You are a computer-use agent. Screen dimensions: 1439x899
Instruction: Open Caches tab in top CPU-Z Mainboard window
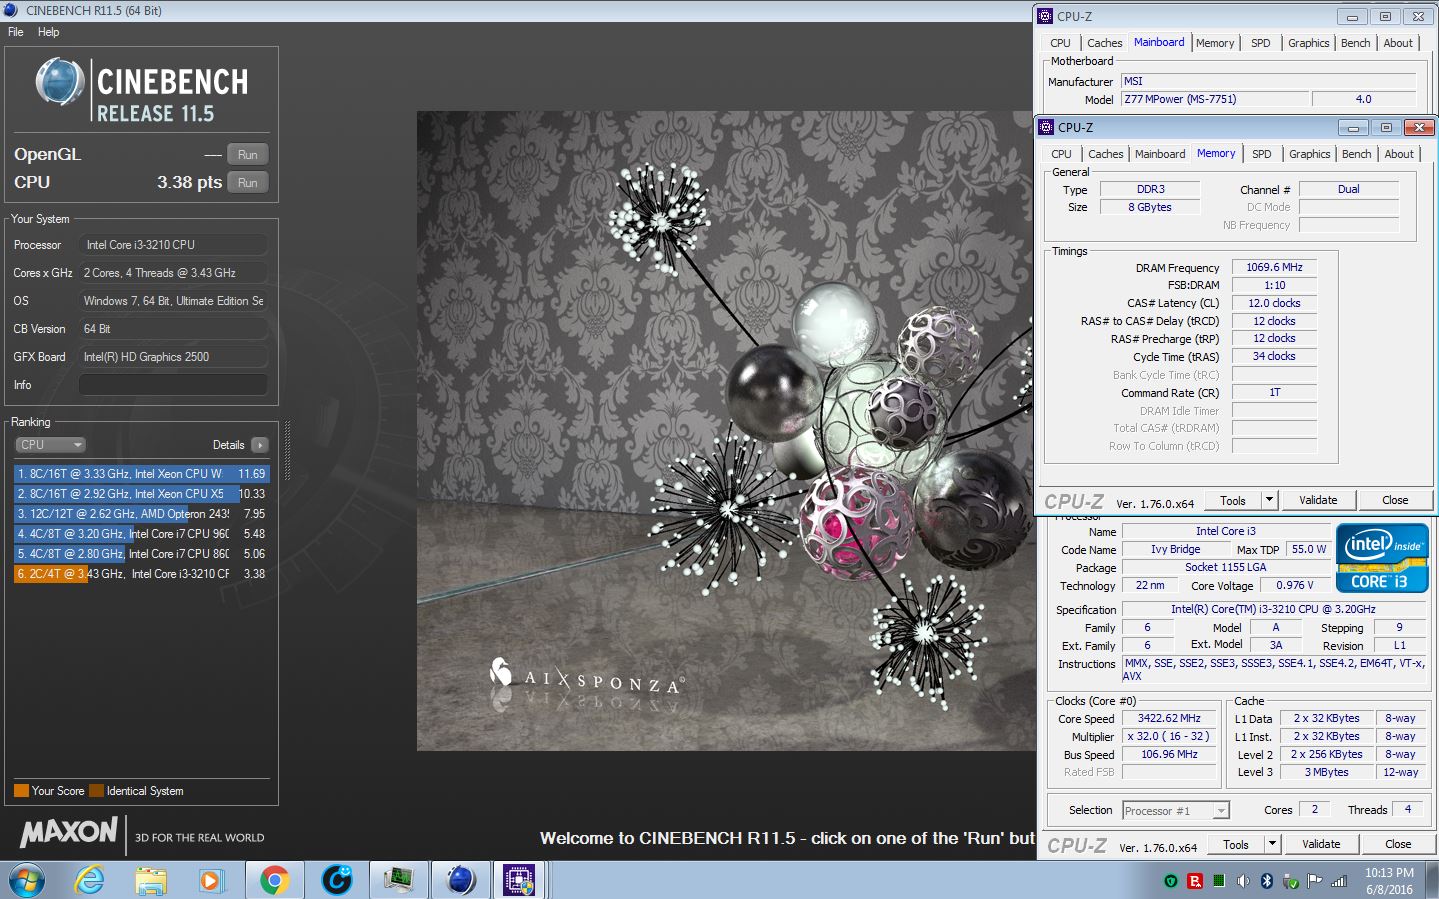pos(1105,43)
